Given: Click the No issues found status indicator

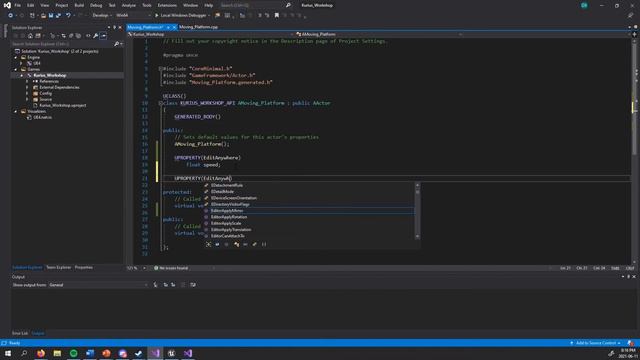Looking at the screenshot, I should click(x=171, y=268).
